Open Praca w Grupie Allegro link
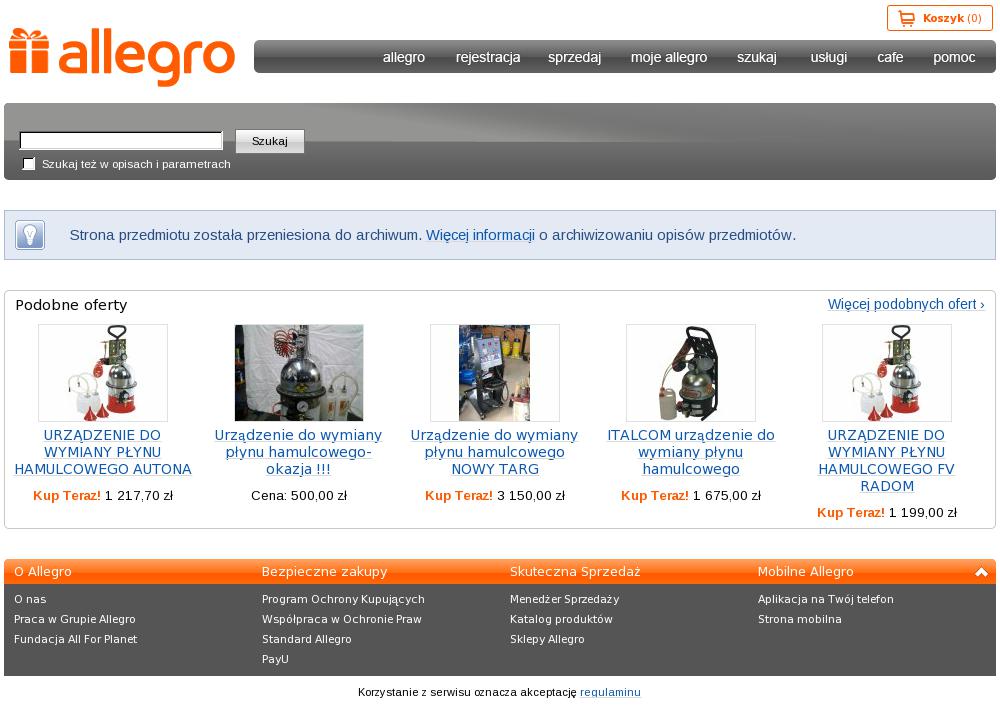This screenshot has width=1000, height=712. coord(75,619)
